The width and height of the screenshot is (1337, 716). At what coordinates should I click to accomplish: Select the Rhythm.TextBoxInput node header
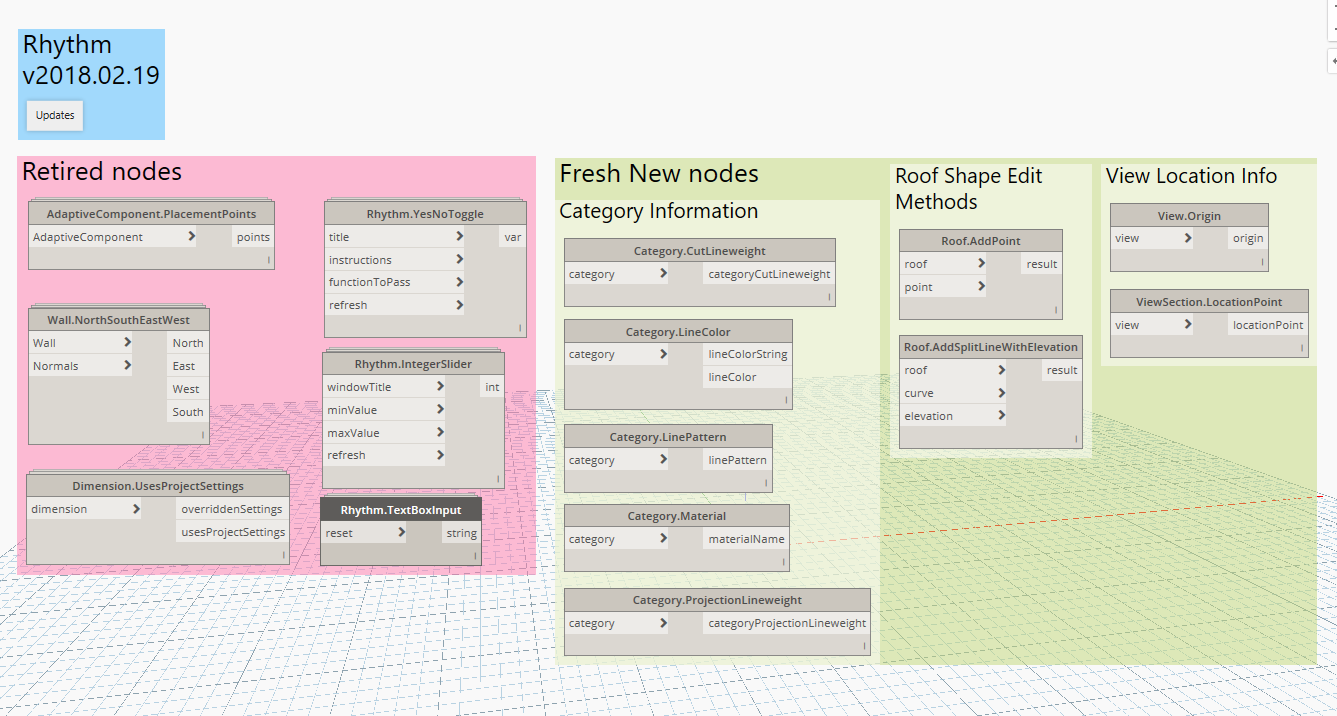(400, 510)
